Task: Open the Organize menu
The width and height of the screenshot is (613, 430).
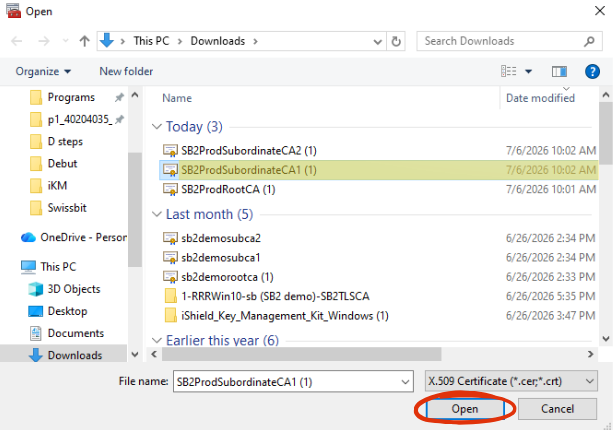Action: (x=43, y=72)
